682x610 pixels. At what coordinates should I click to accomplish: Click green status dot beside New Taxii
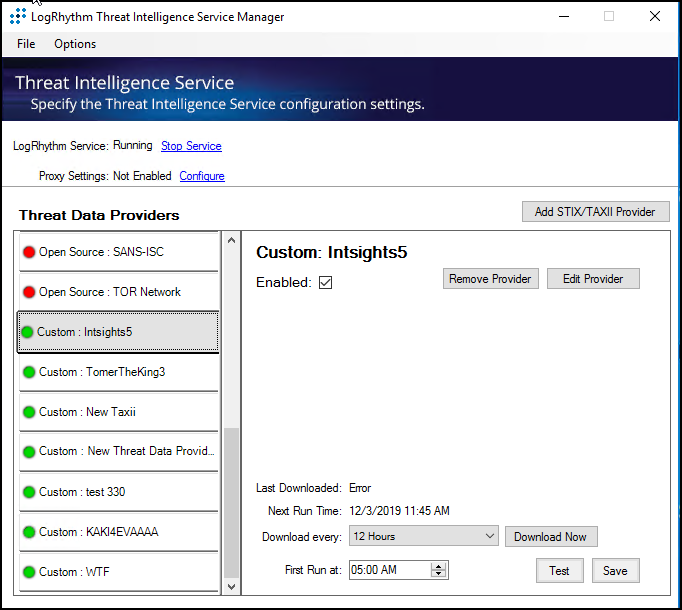[x=29, y=412]
